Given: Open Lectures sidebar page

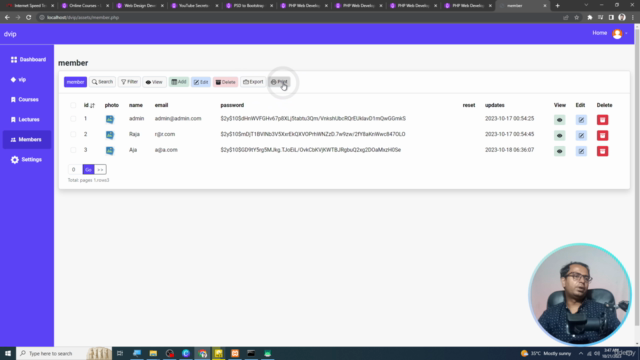Looking at the screenshot, I should pos(25,120).
